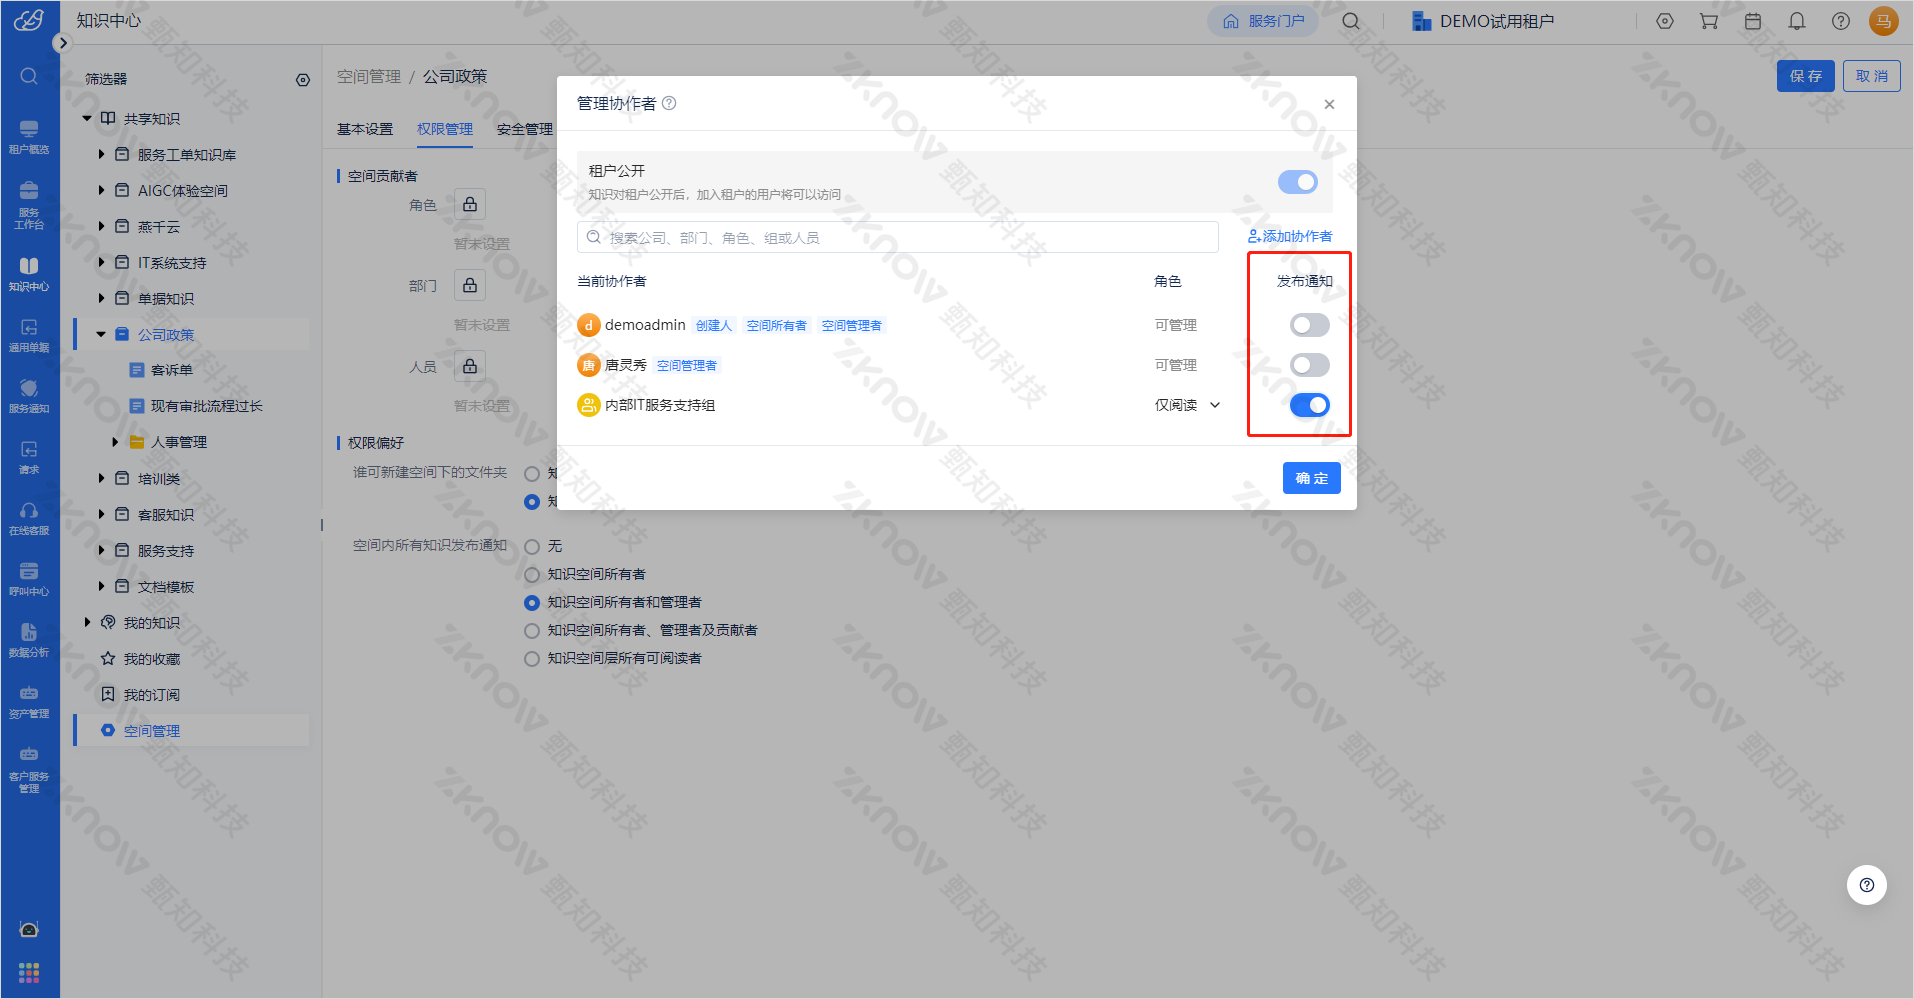1914x999 pixels.
Task: Click the lock icon for 部门
Action: pos(470,285)
